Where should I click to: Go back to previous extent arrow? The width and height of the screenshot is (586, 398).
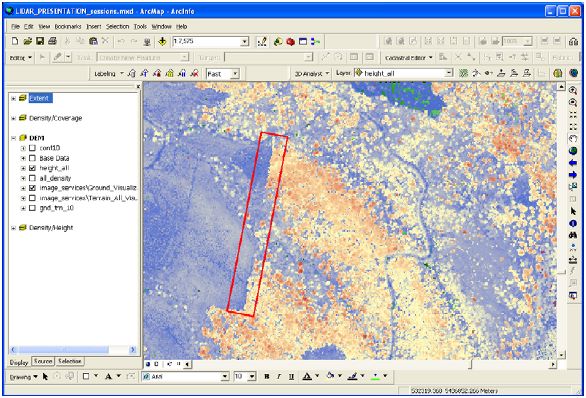tap(573, 163)
